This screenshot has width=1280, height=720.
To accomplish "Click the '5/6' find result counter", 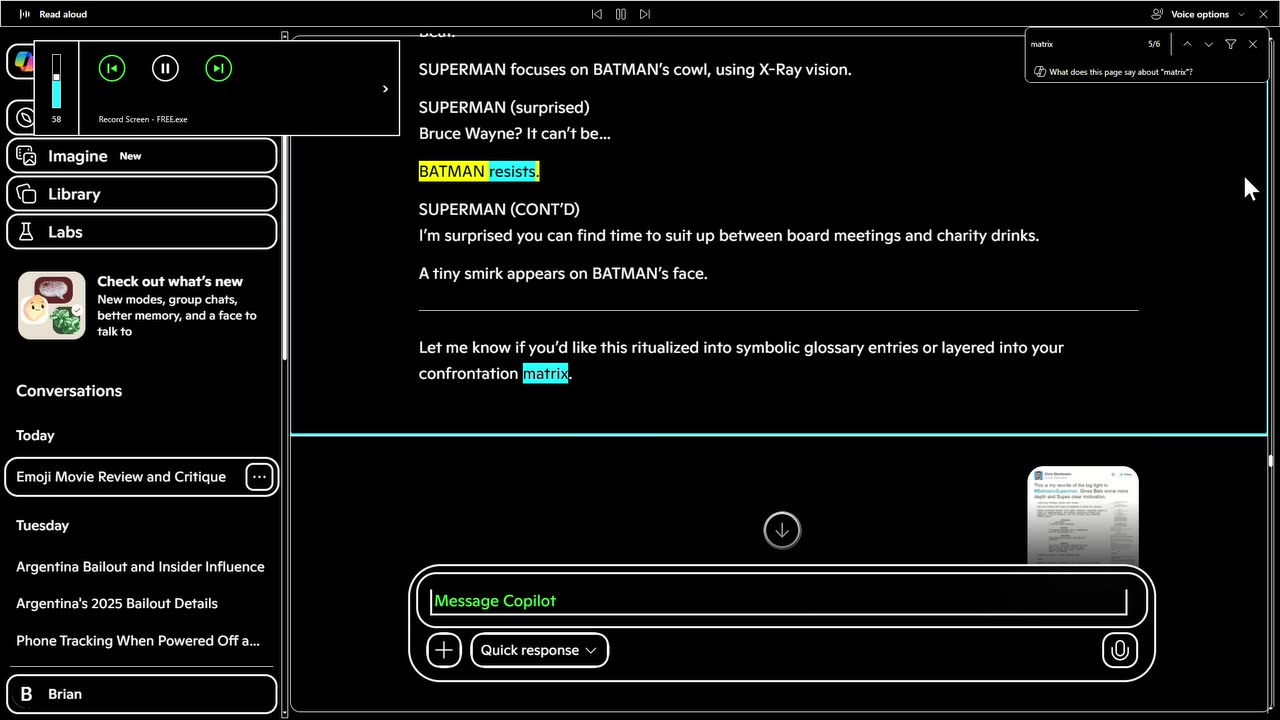I will click(x=1154, y=44).
